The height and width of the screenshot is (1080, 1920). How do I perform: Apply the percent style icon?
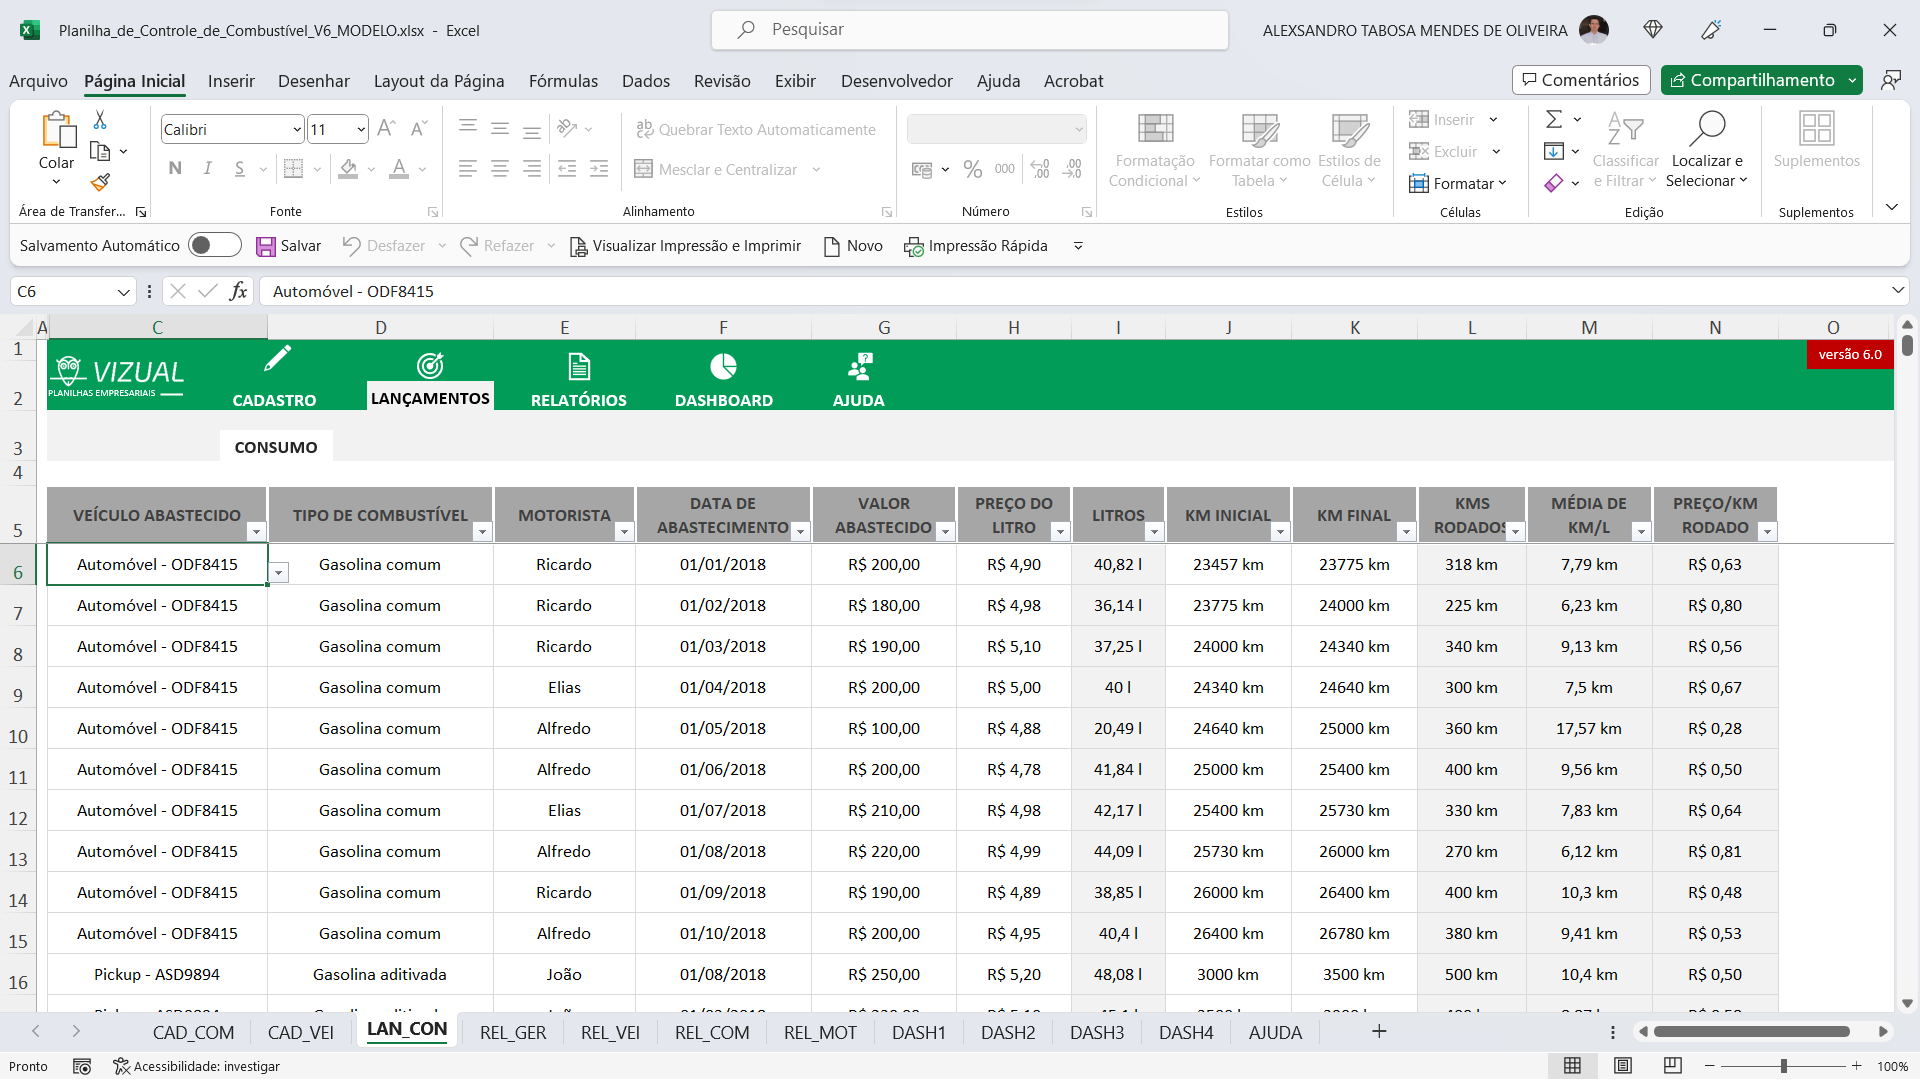[x=972, y=169]
